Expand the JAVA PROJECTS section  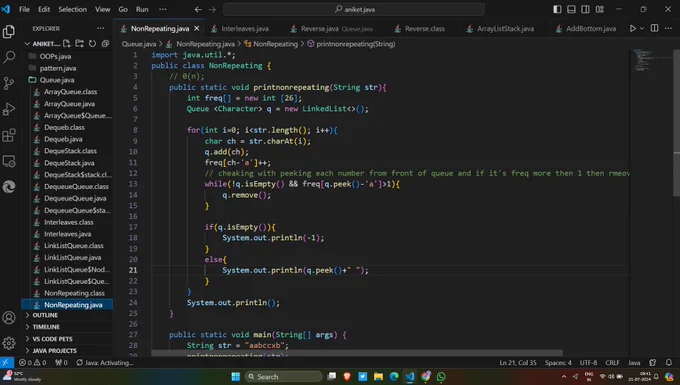[x=67, y=350]
